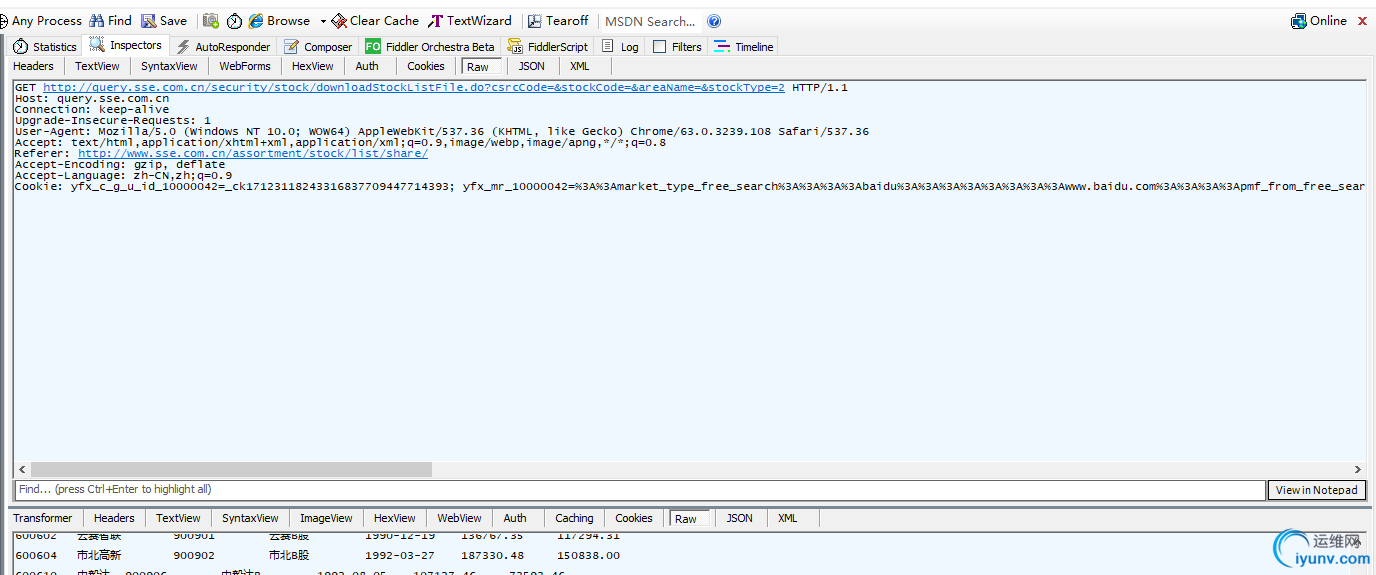Select request Cookies inspector tab
The height and width of the screenshot is (575, 1376).
click(x=426, y=66)
